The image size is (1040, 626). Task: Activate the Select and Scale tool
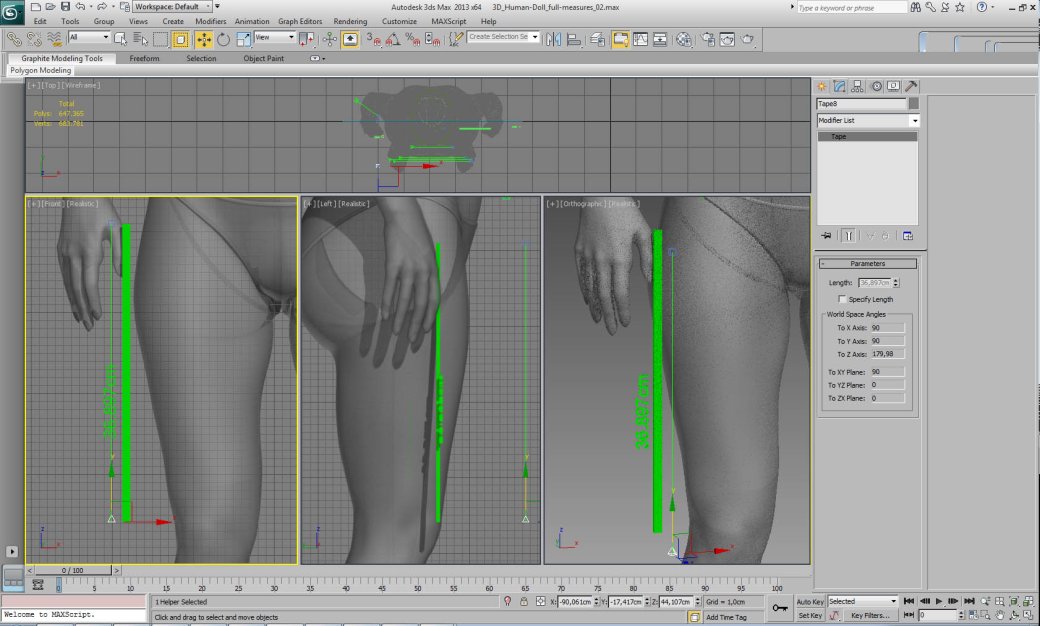243,40
